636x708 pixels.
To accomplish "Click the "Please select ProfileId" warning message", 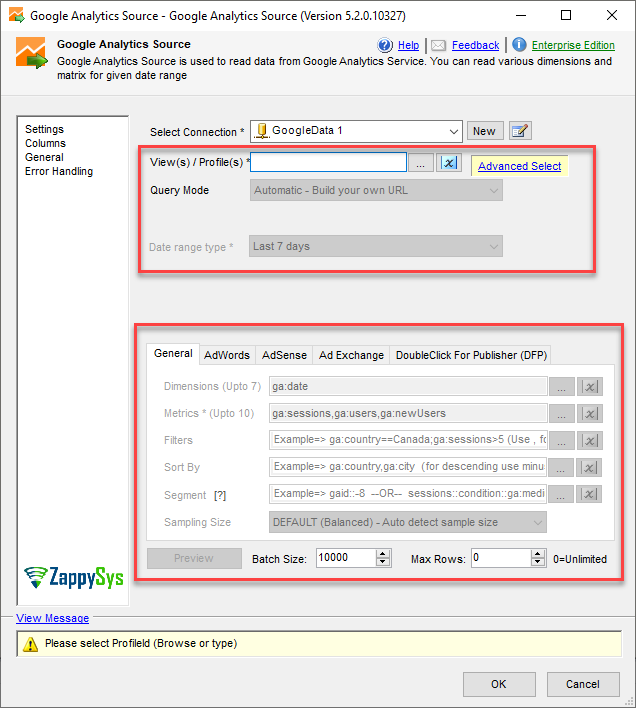I will 141,643.
